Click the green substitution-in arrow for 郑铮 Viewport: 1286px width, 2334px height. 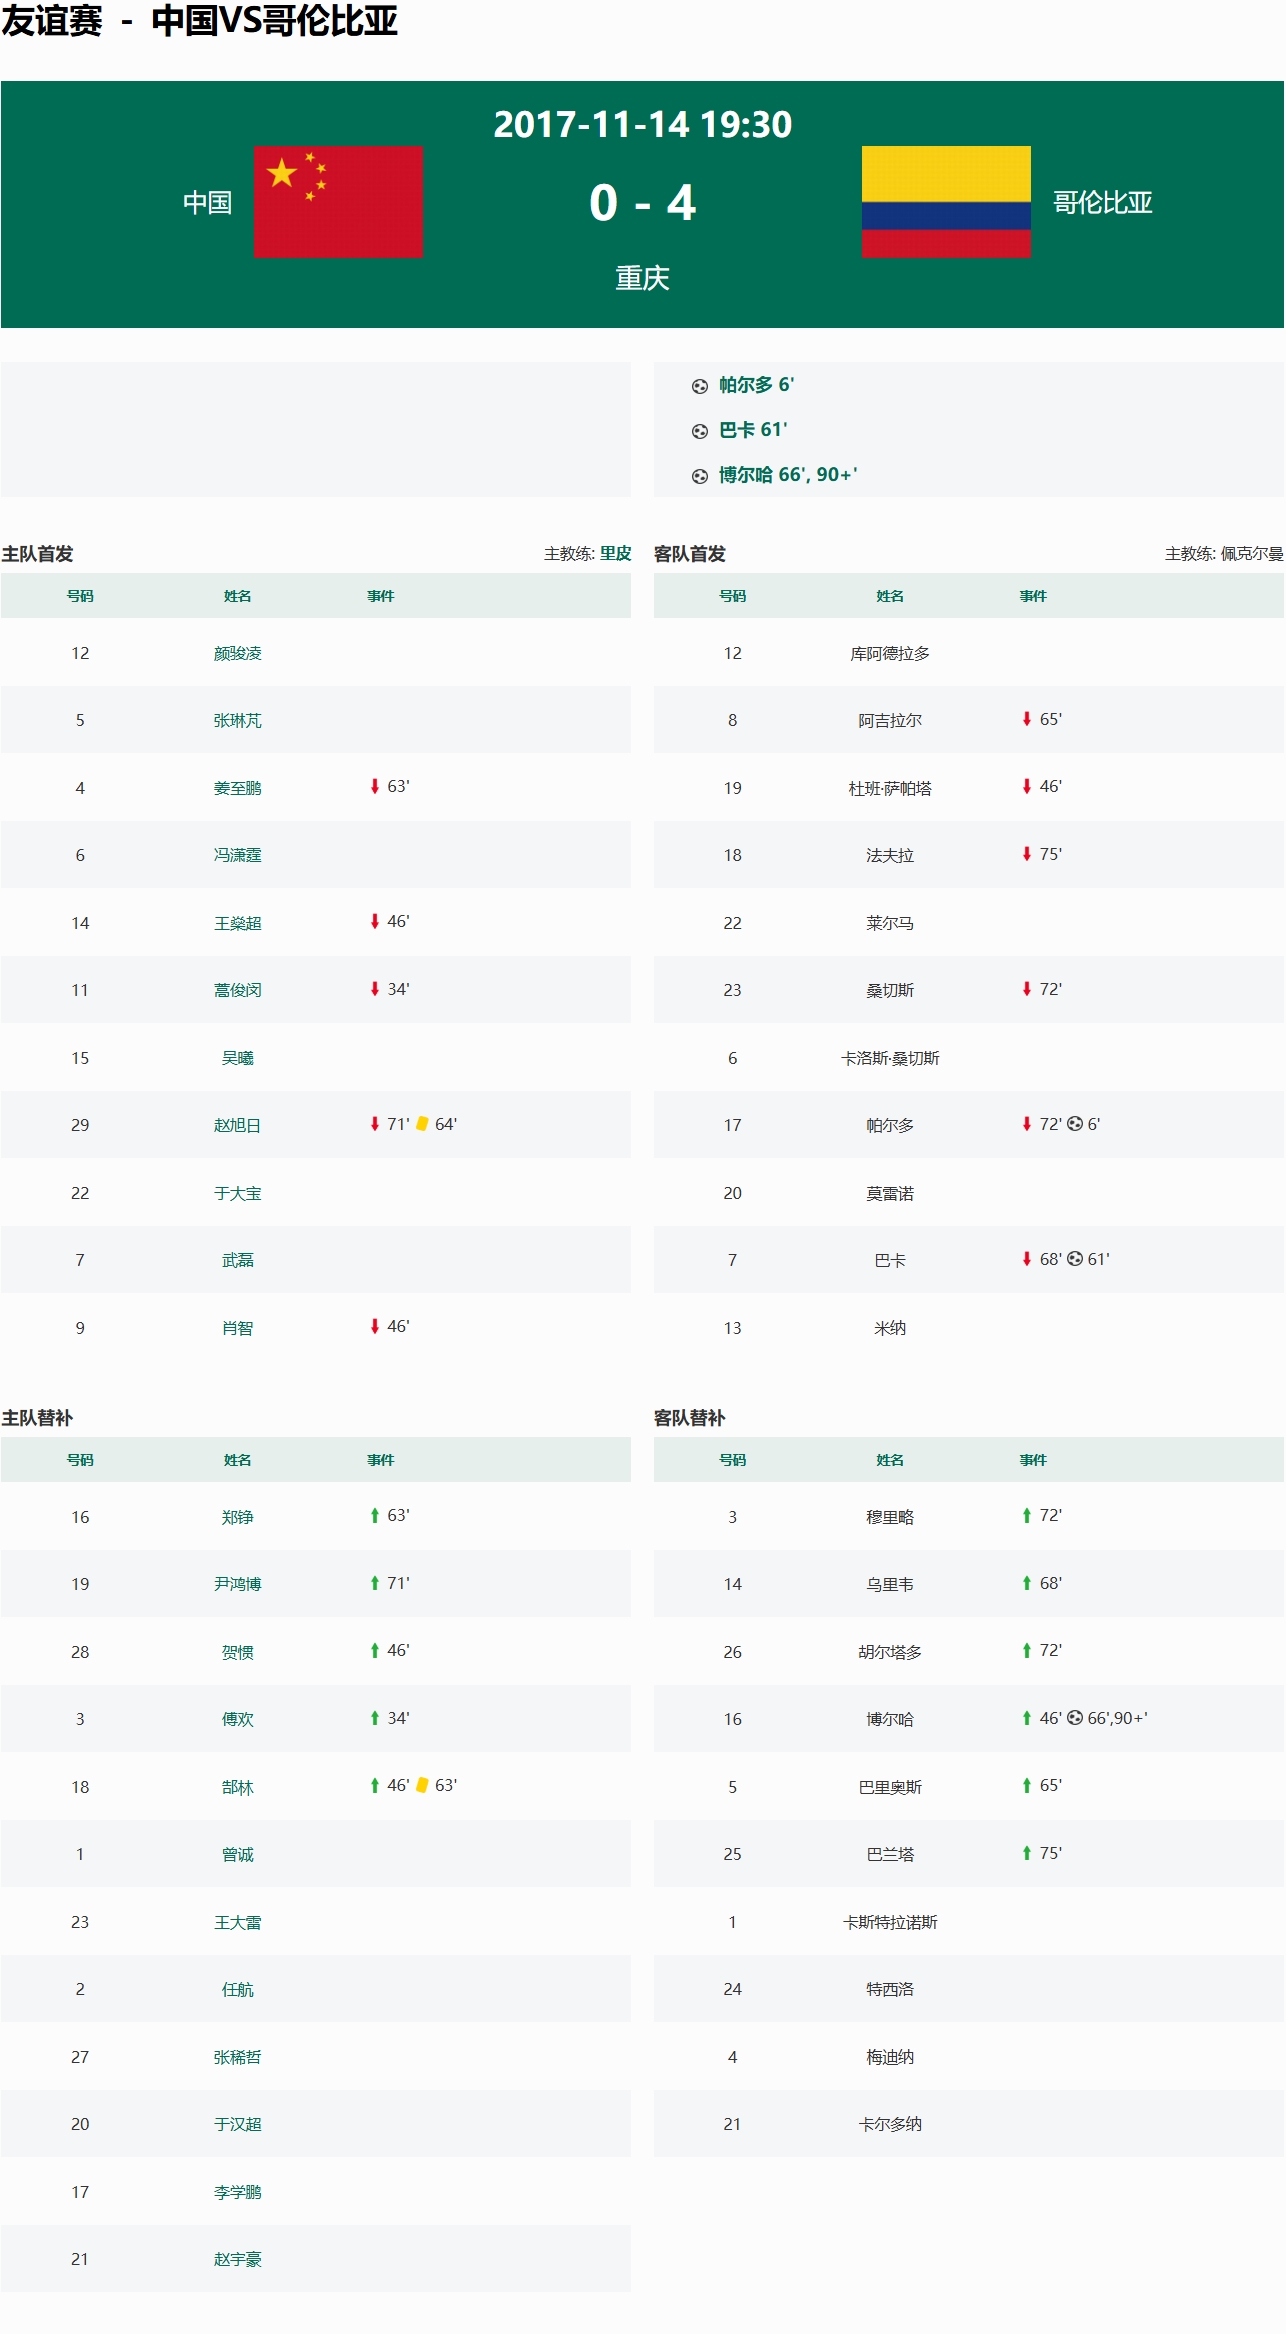375,1516
